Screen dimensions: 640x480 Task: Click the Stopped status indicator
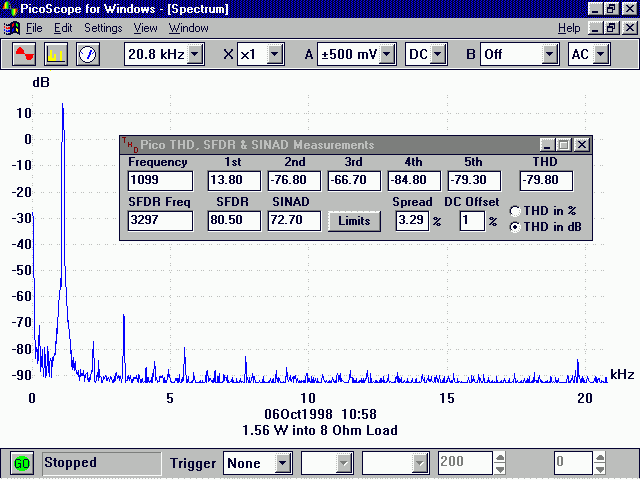(x=102, y=463)
